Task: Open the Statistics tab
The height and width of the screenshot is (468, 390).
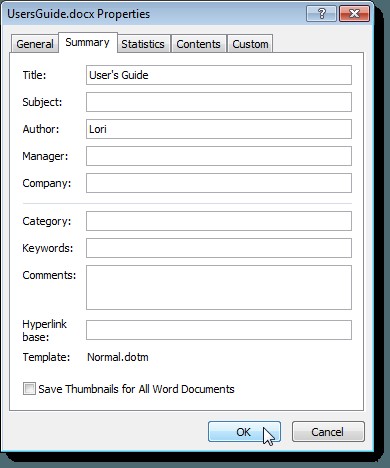Action: click(x=143, y=44)
